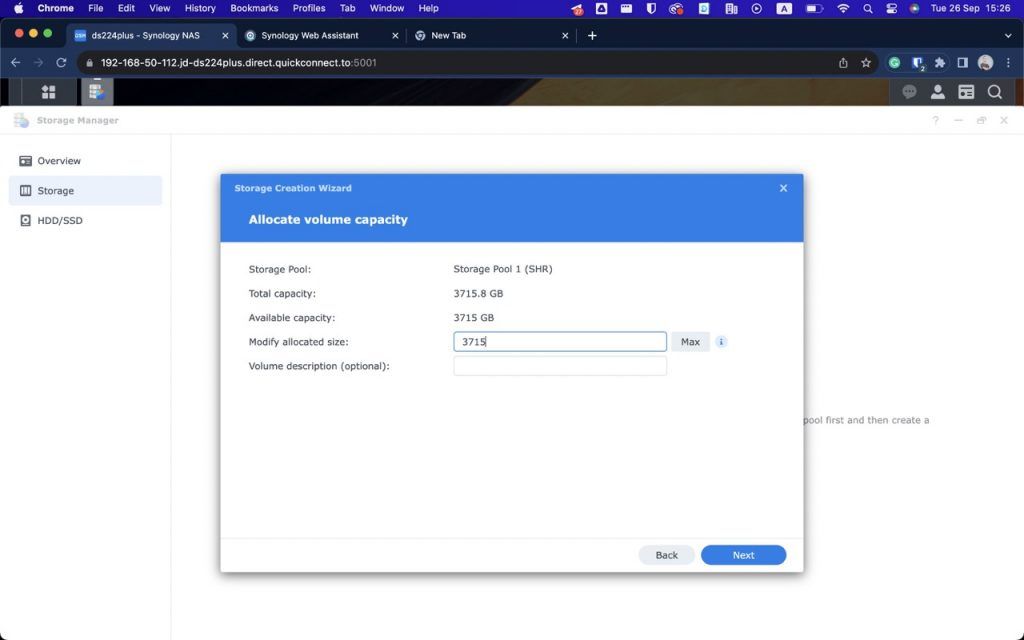Click the Bitwarden extension icon

(918, 63)
